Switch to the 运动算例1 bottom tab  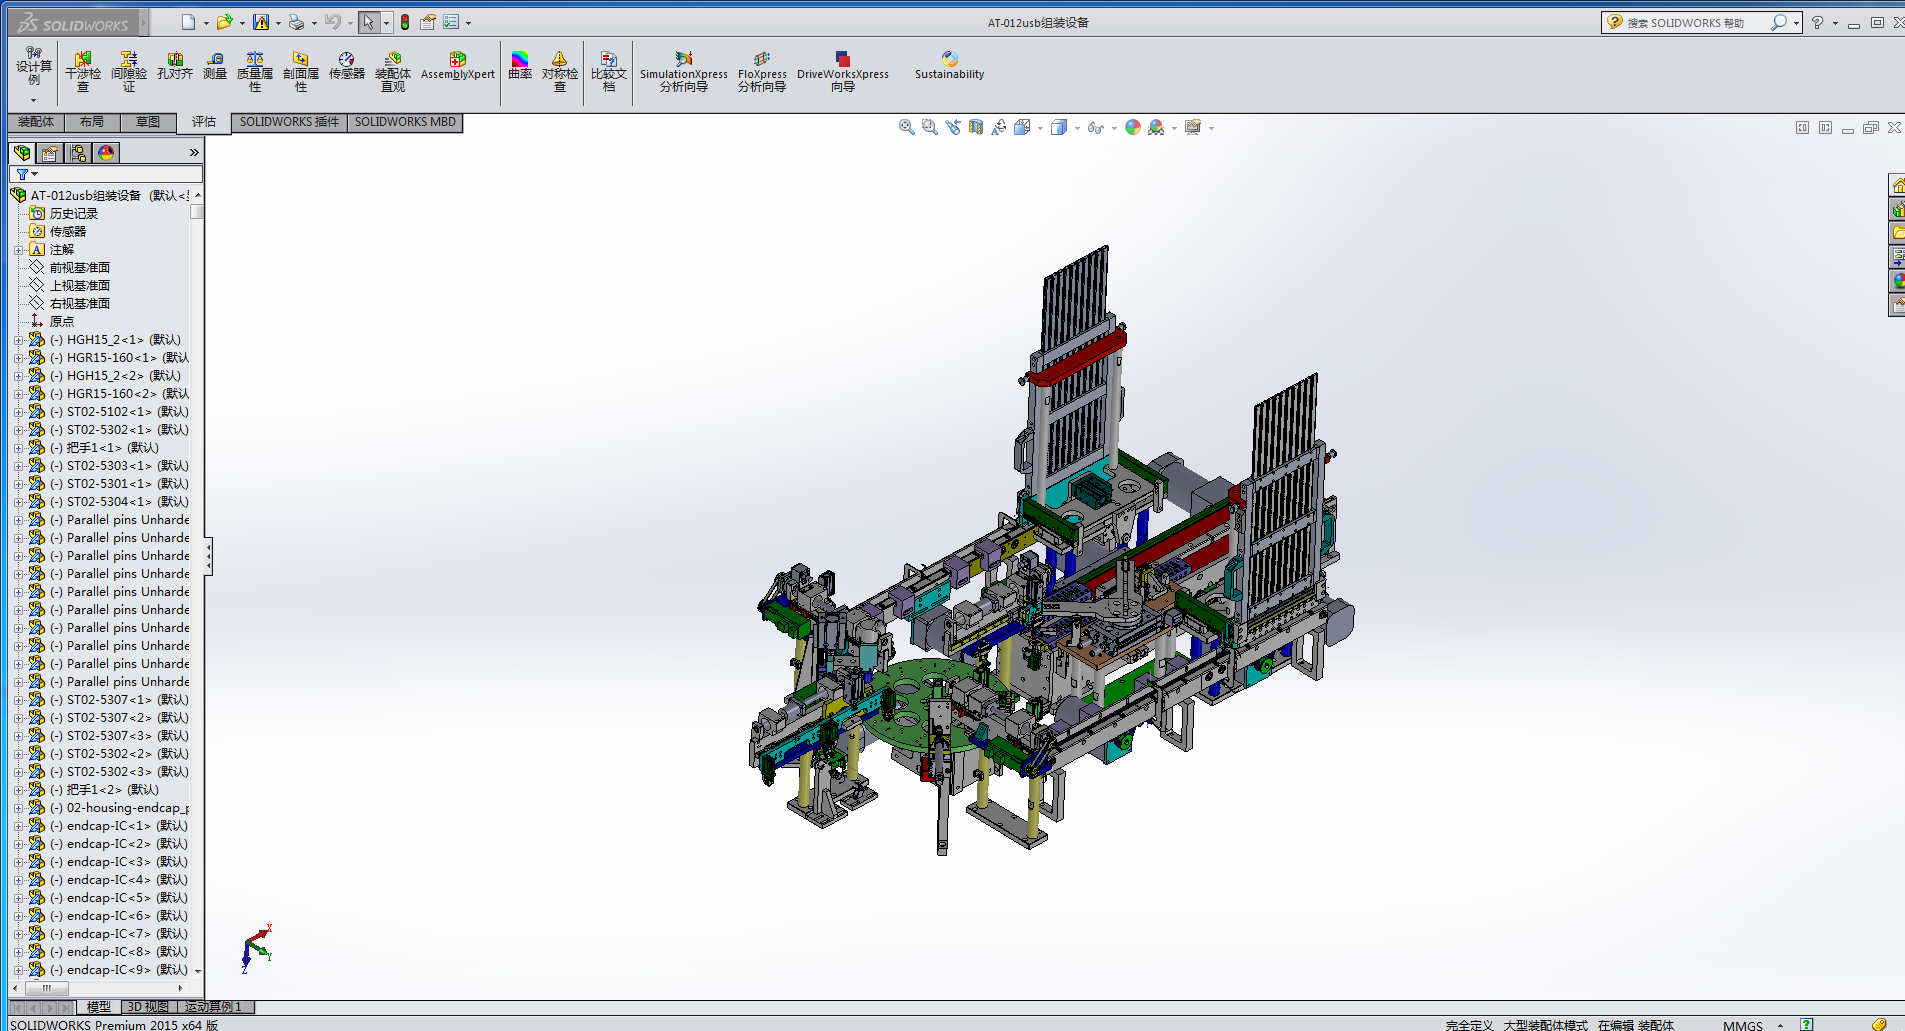click(214, 1007)
